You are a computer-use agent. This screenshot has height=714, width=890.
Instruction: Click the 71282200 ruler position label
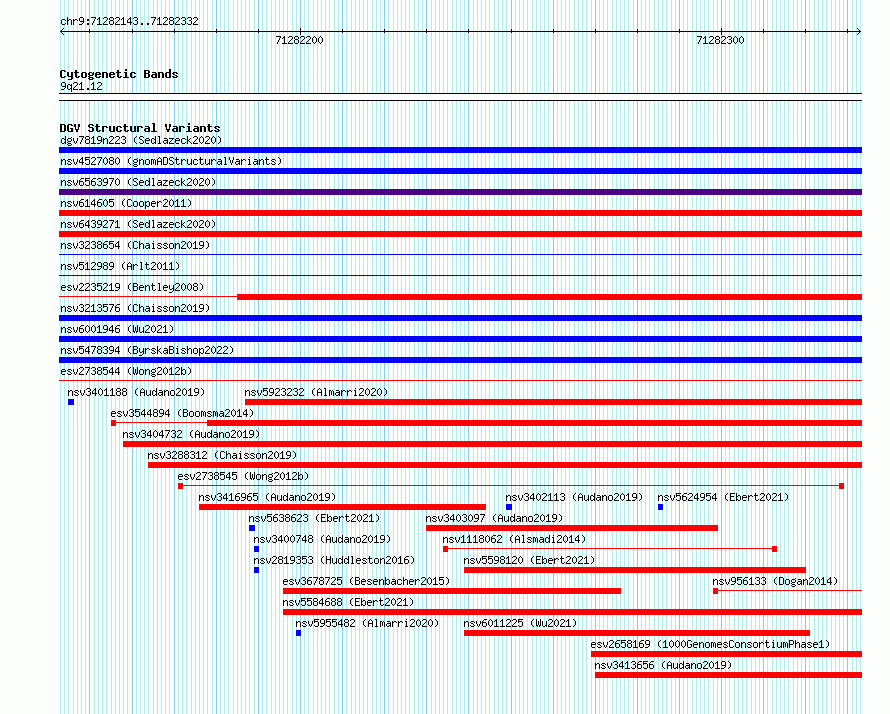click(x=299, y=40)
